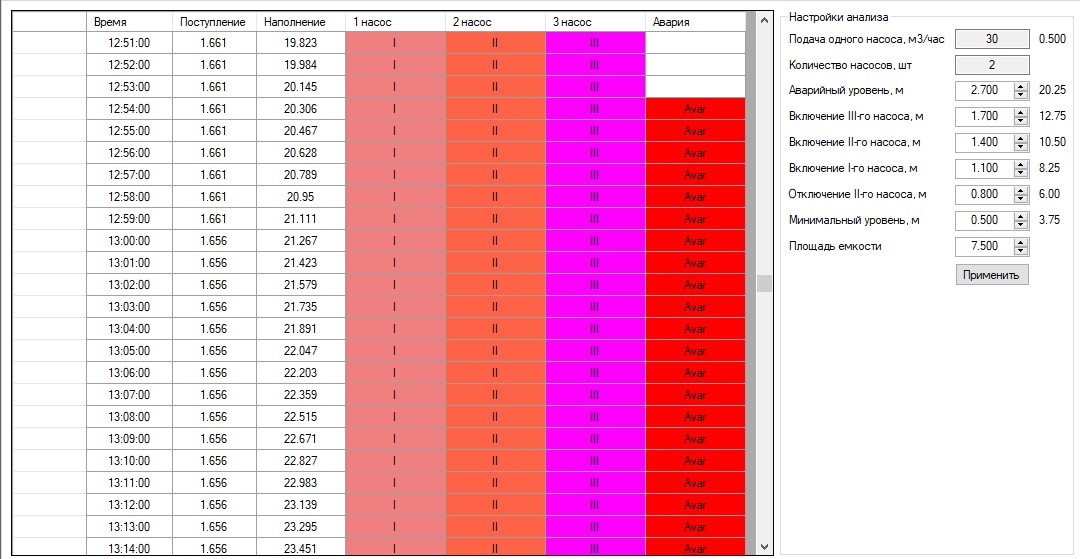This screenshot has width=1080, height=559.
Task: Decrease Включение III-го насоса with down arrow
Action: 1020,120
